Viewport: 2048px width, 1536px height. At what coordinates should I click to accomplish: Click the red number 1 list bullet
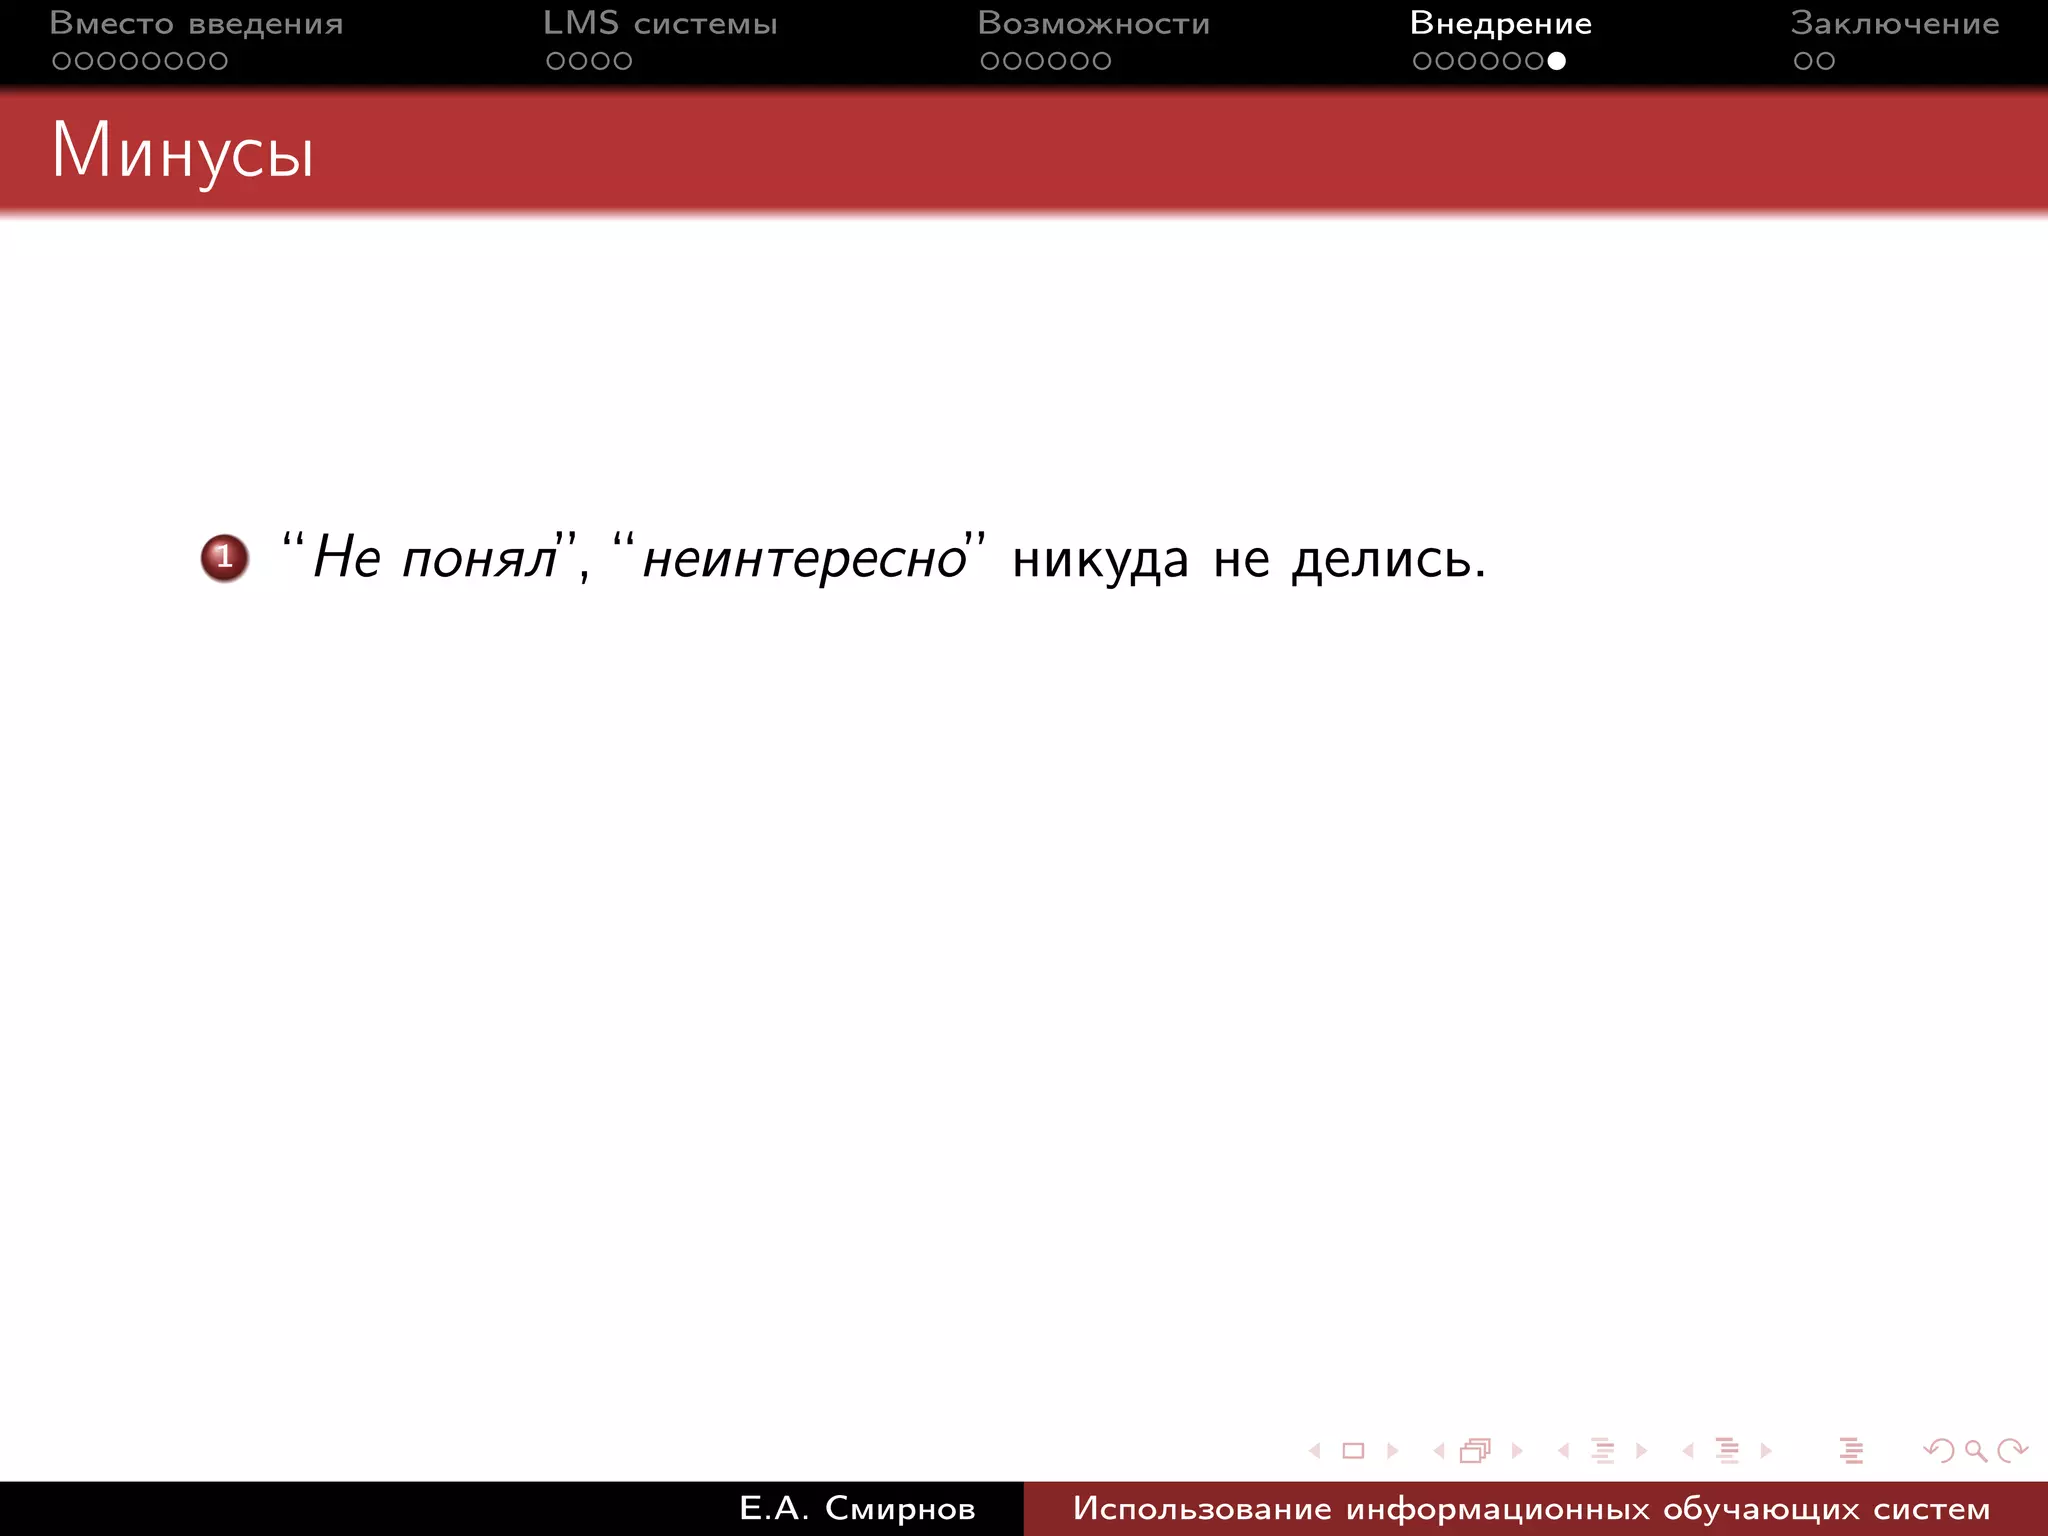(x=225, y=558)
